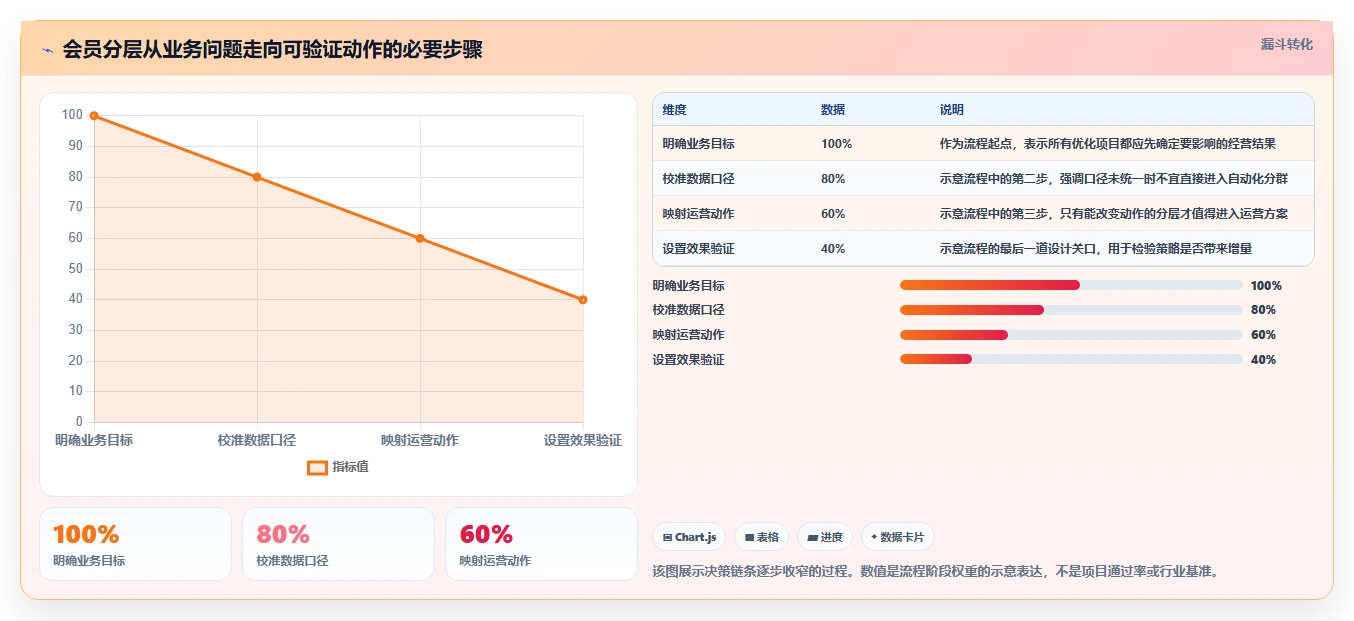This screenshot has height=621, width=1354.
Task: Click the card title 会员分层从业务问题走向可验证动作的必要步骤
Action: click(x=272, y=49)
